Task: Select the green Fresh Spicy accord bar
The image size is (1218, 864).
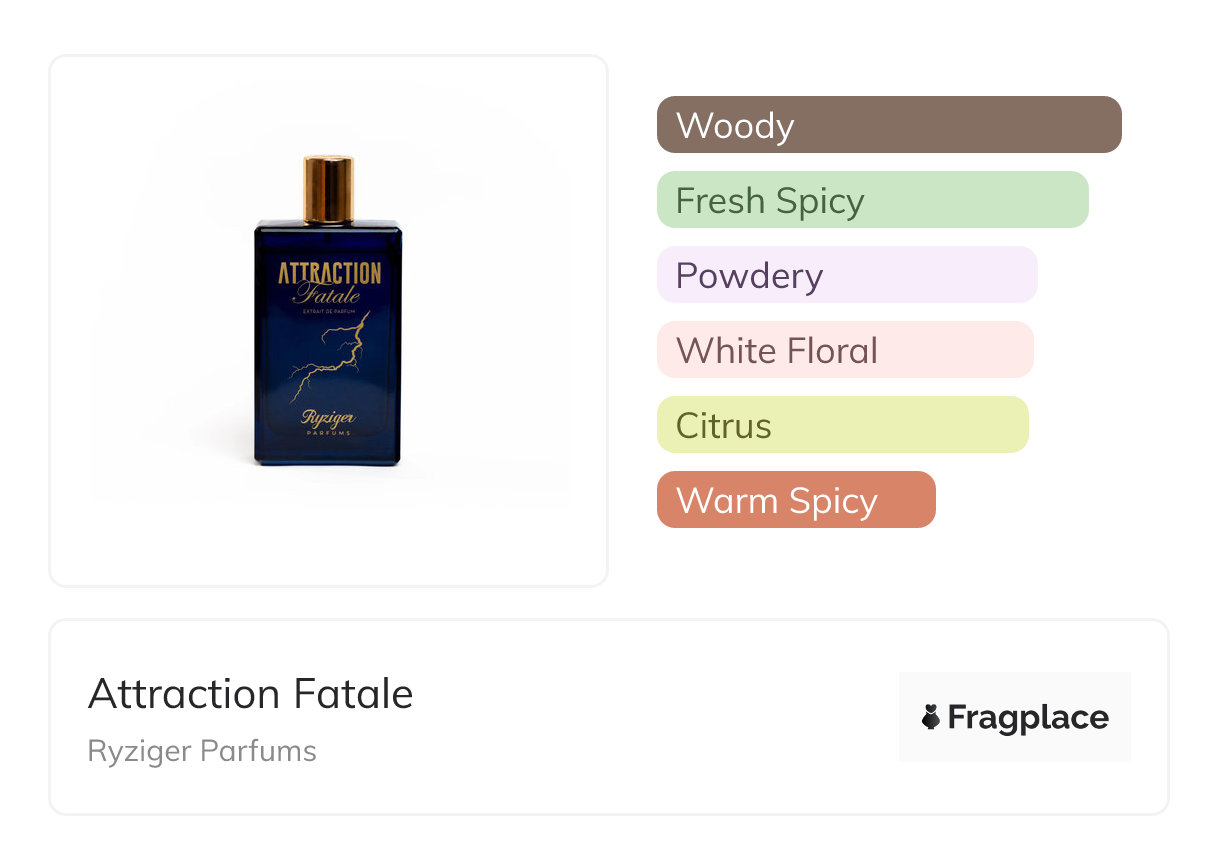Action: [x=872, y=200]
